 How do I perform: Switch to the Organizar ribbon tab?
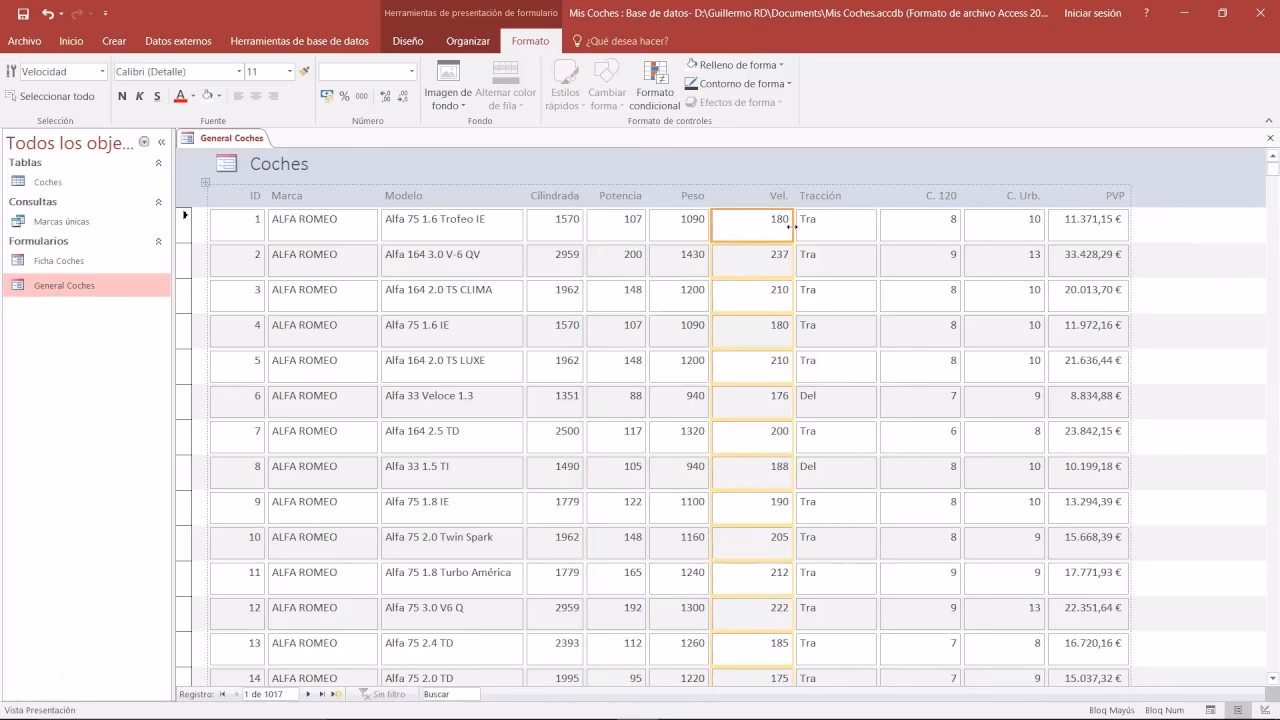coord(468,41)
